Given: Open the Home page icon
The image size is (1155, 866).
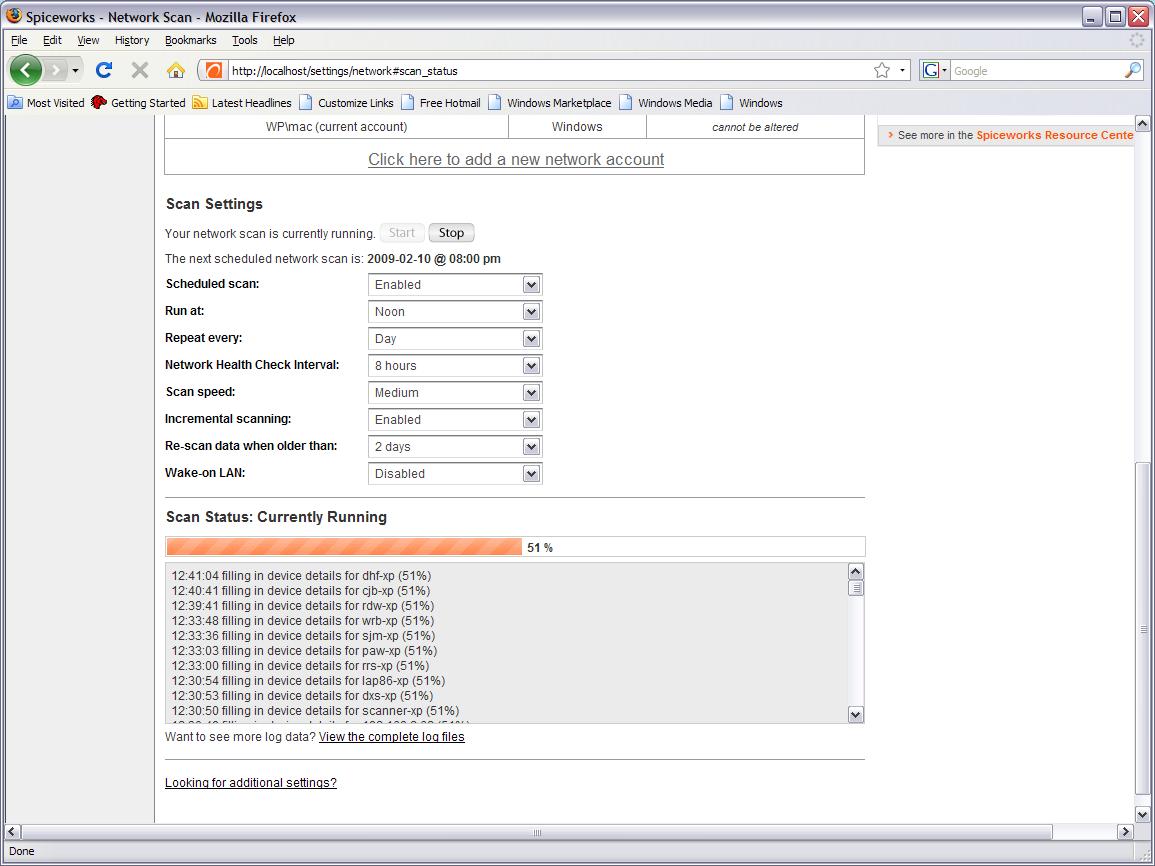Looking at the screenshot, I should tap(174, 70).
